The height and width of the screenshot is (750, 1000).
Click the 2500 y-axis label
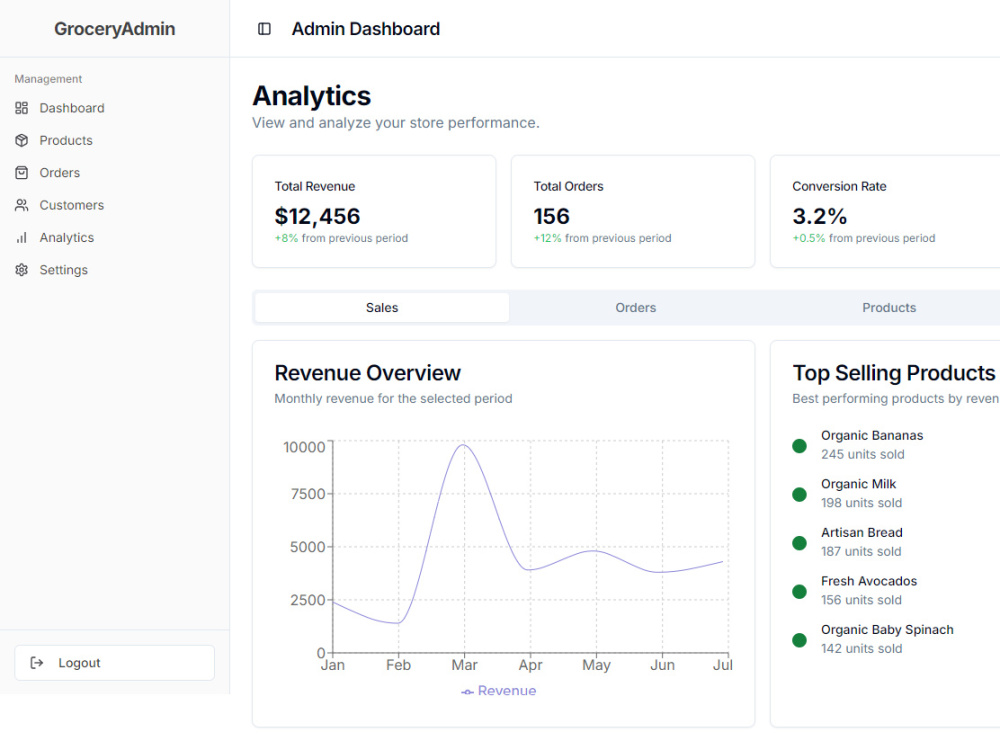[308, 600]
